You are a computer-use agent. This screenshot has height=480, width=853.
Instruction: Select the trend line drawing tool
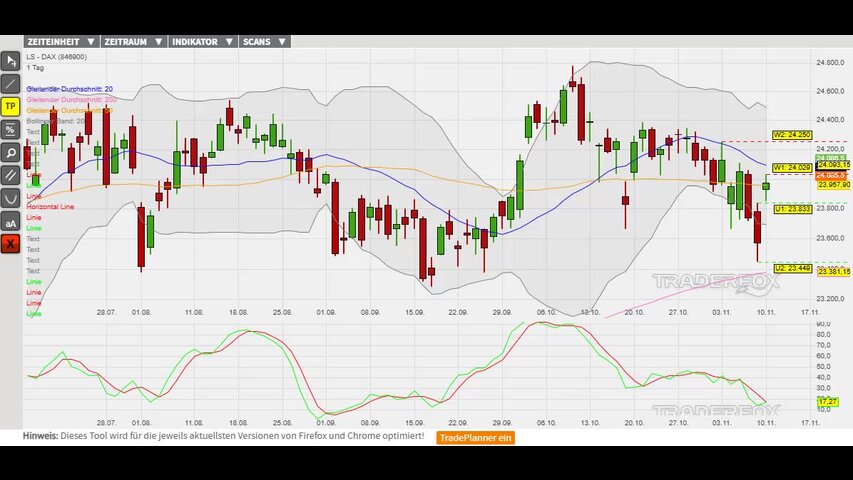[10, 83]
